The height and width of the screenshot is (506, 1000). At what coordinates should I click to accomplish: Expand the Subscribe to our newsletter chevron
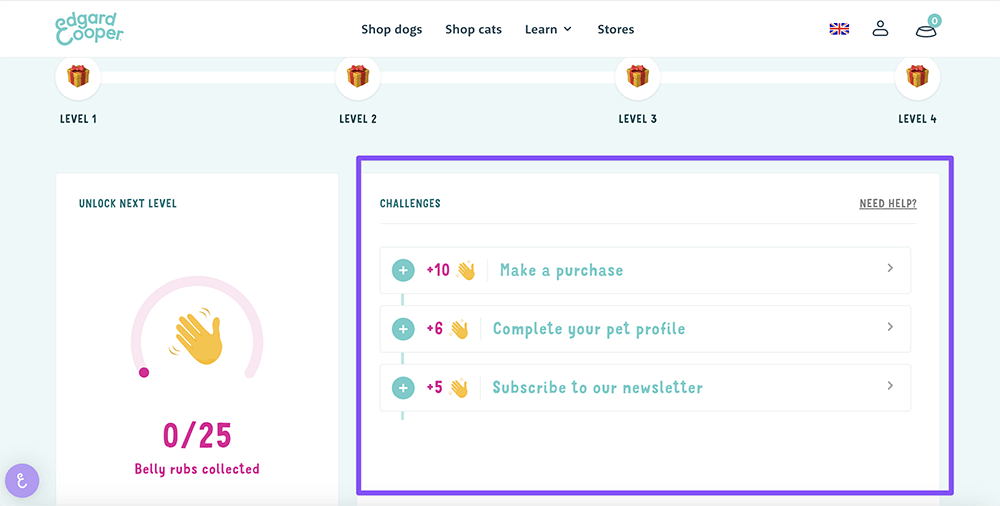tap(890, 386)
